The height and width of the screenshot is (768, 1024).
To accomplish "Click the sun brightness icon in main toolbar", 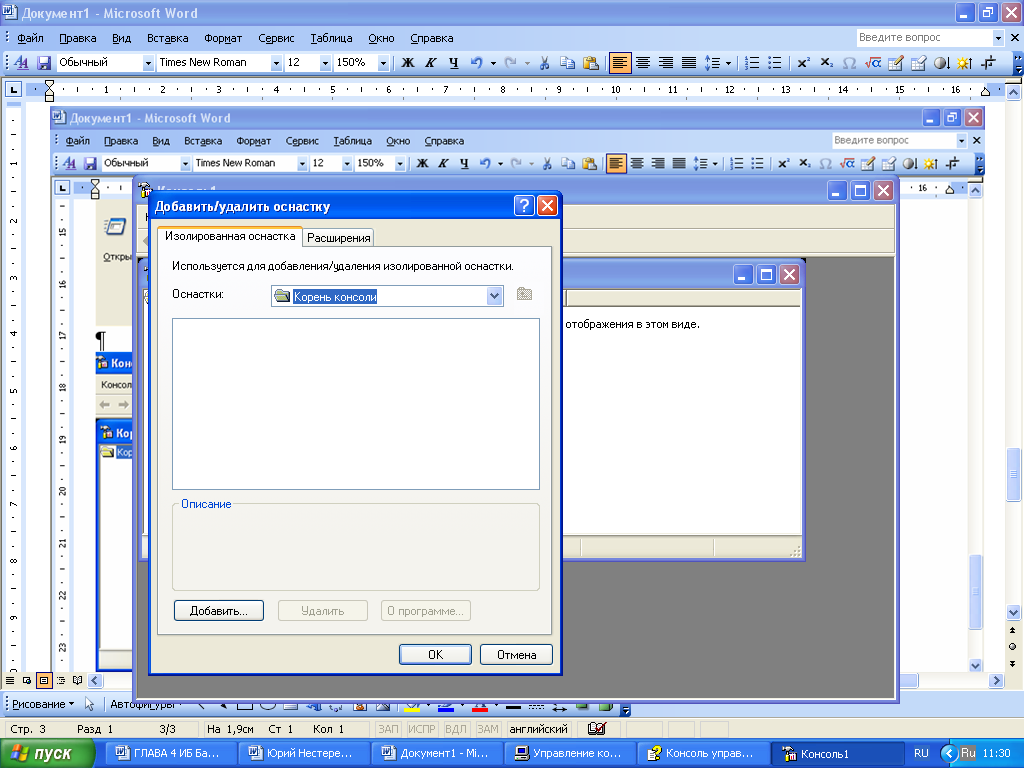I will [x=964, y=63].
